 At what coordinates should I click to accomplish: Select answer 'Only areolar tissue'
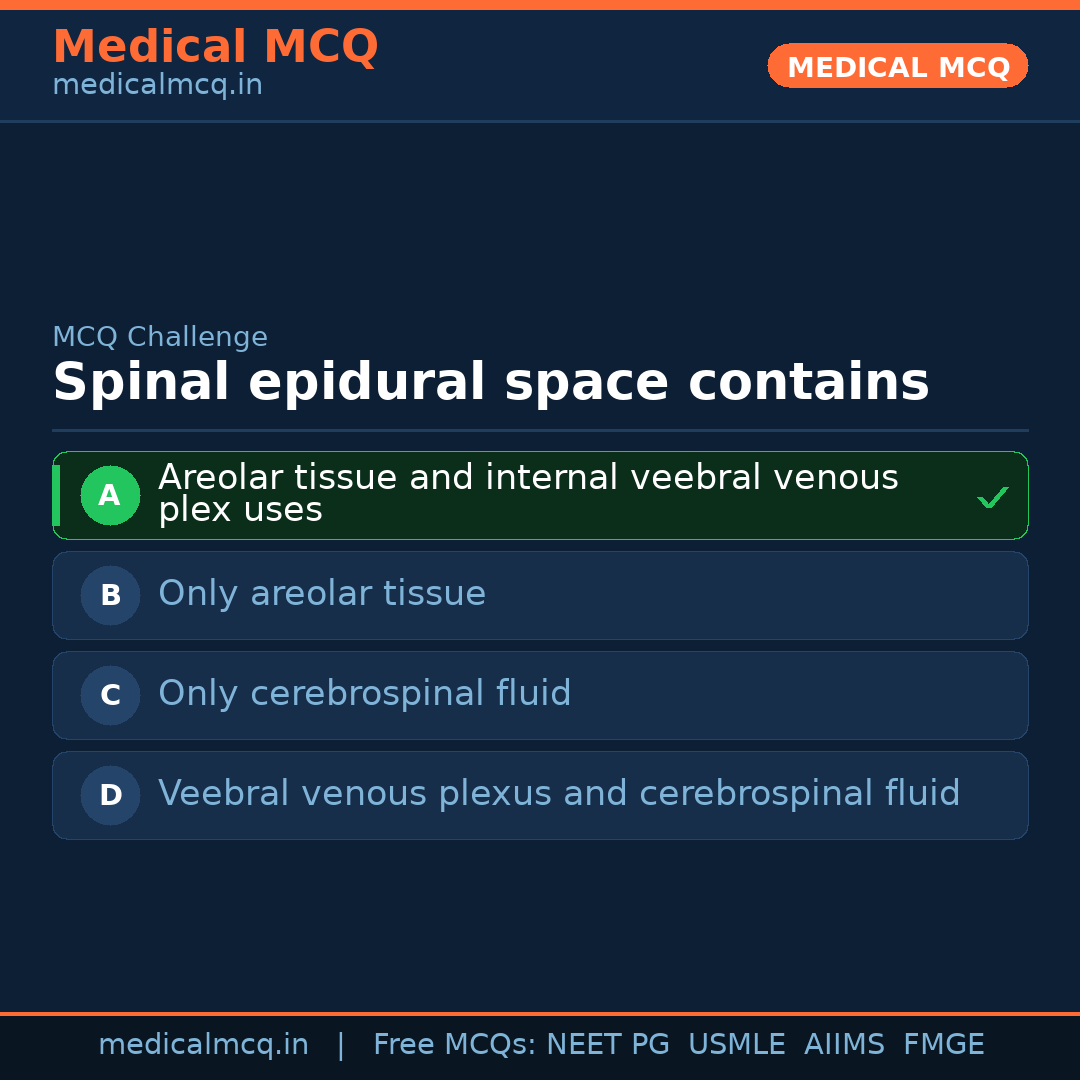[322, 594]
